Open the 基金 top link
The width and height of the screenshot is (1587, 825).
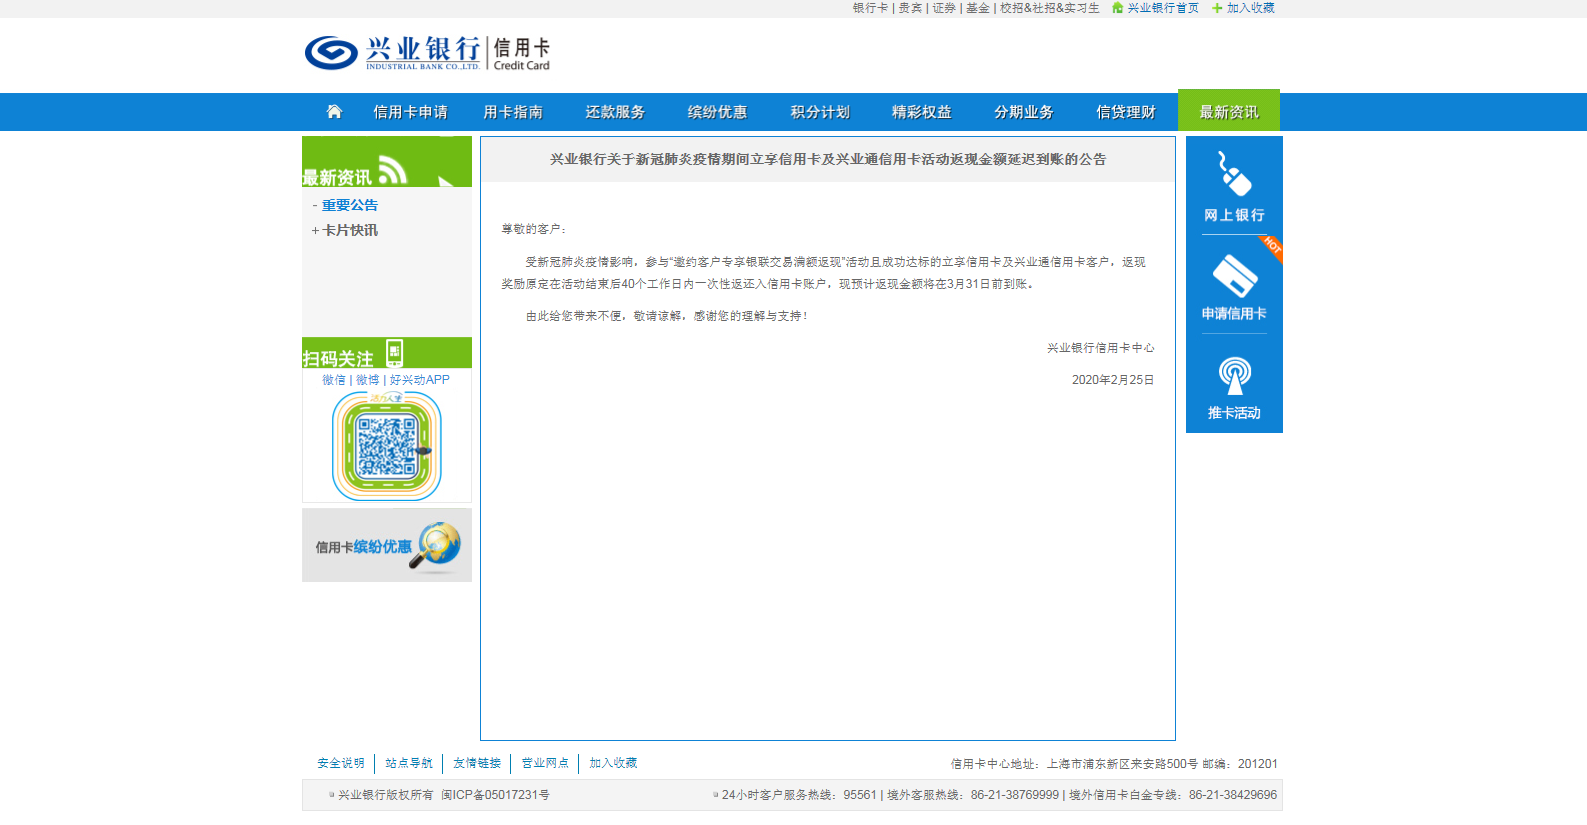coord(978,8)
